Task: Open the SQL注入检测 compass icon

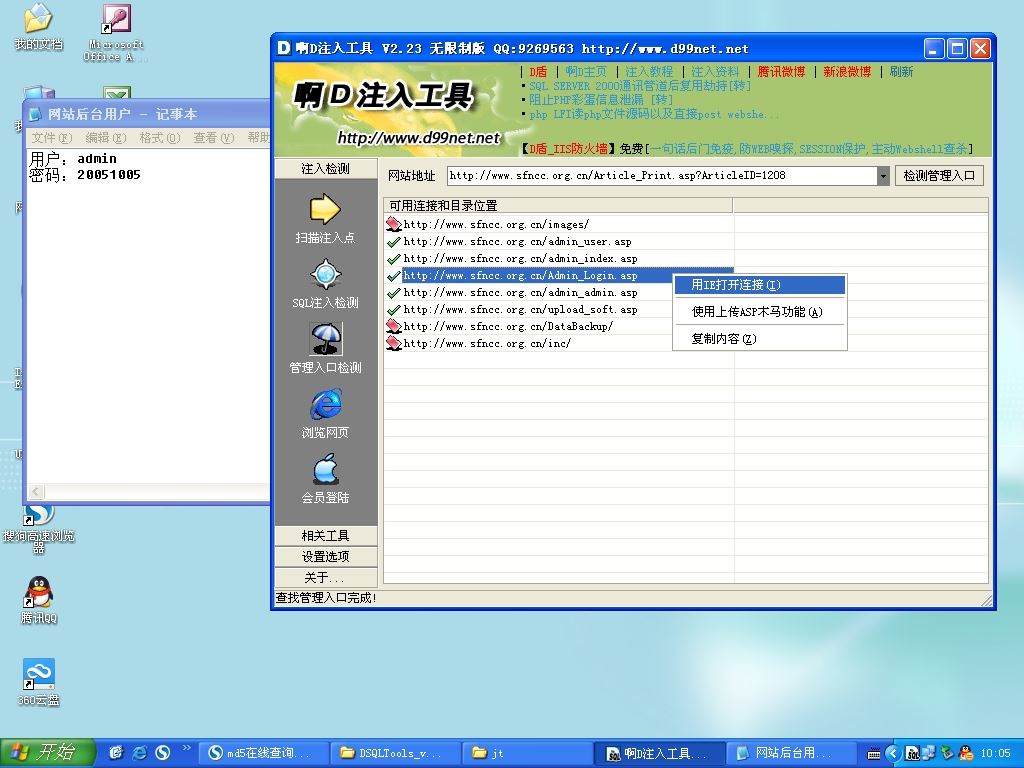Action: click(325, 274)
